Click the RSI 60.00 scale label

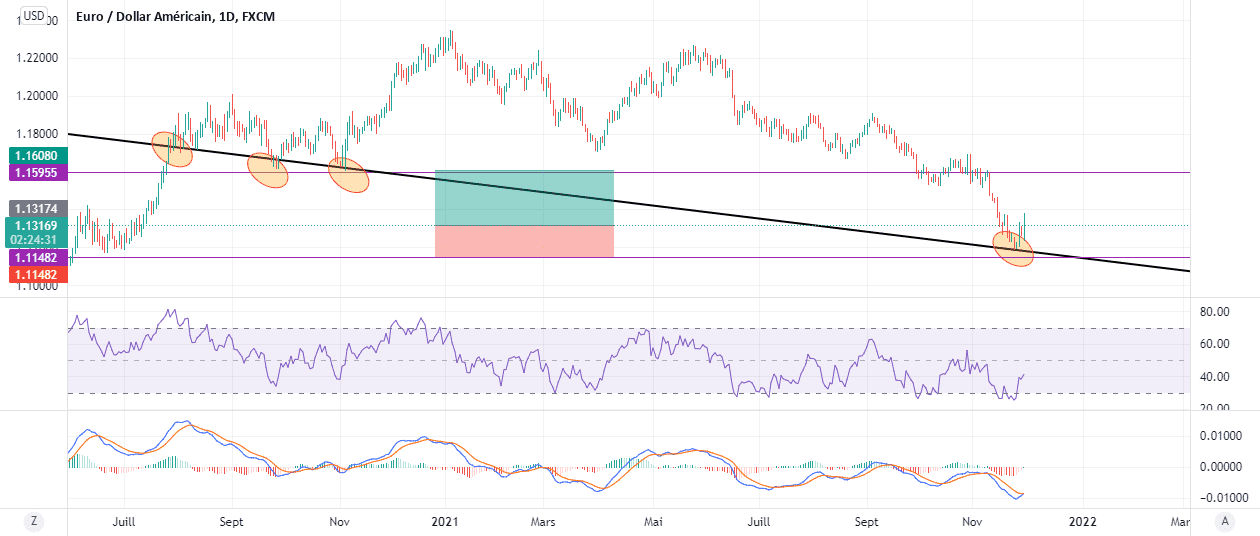[1213, 344]
